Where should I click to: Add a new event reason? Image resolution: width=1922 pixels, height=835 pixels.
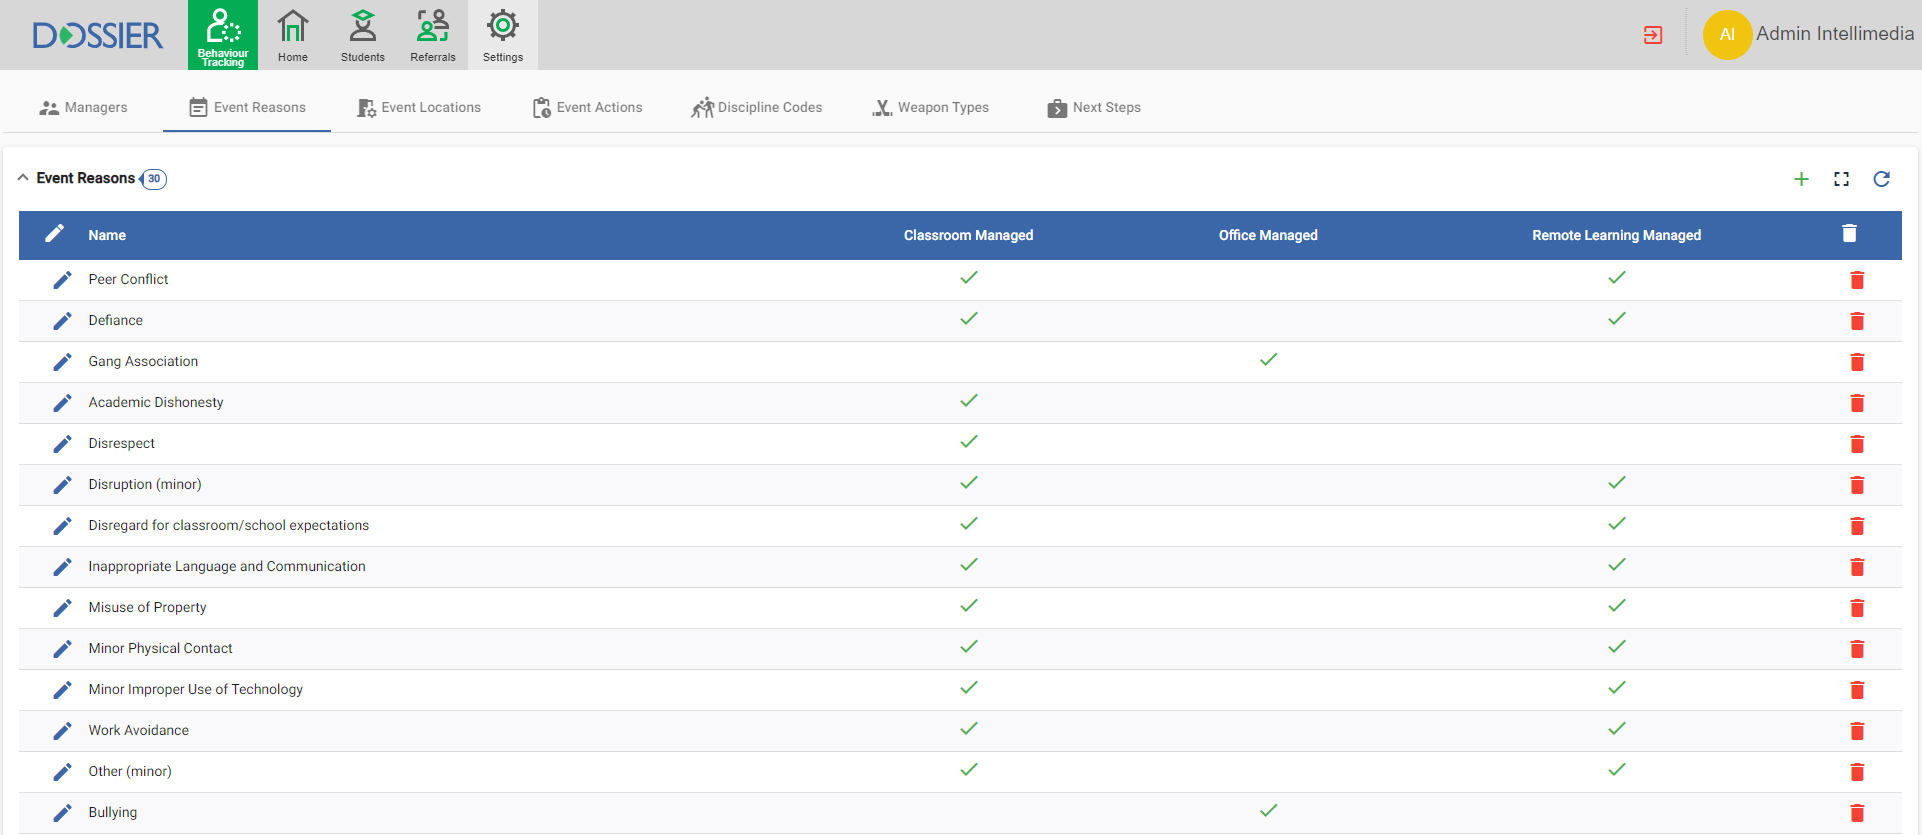(1801, 179)
